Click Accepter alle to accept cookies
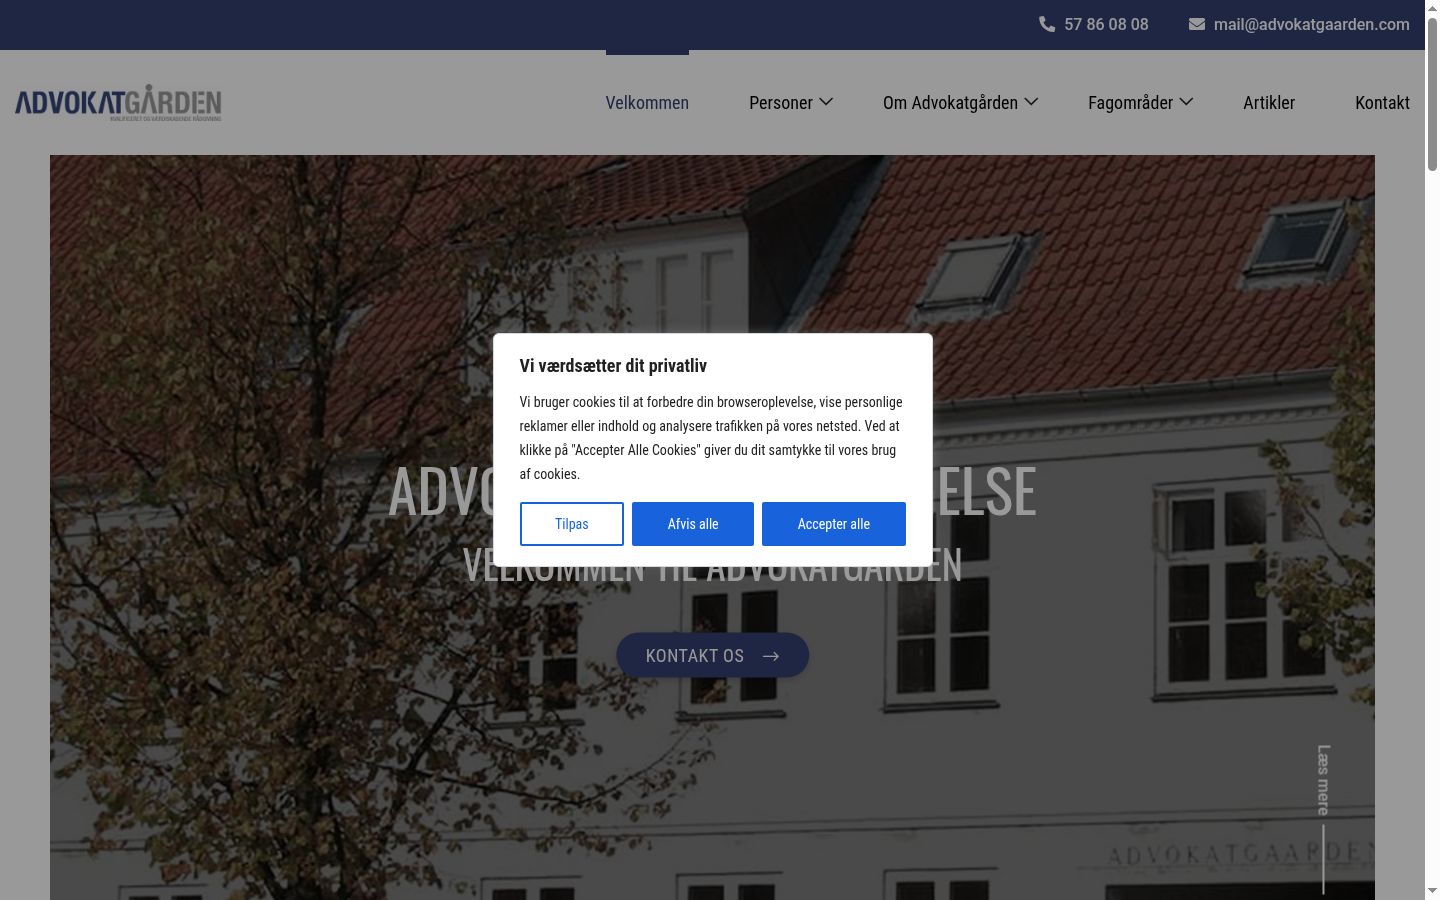This screenshot has height=900, width=1440. tap(834, 524)
